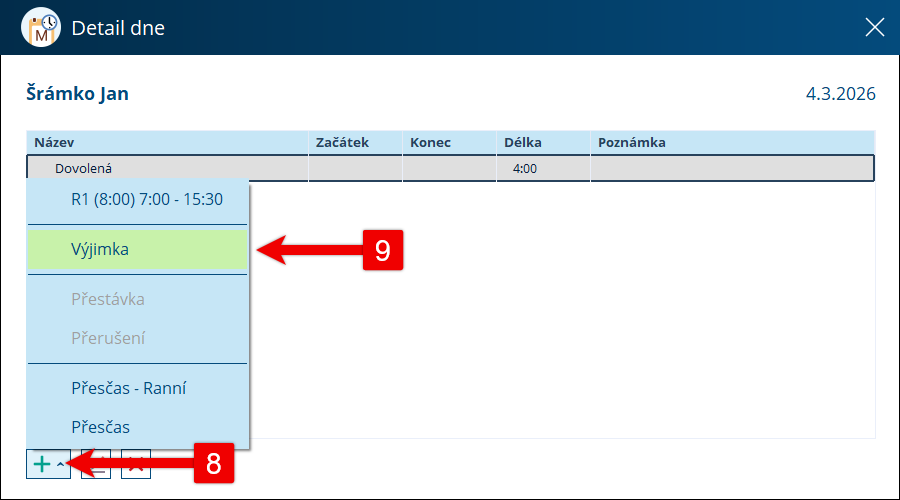Click the Délka column header
900x500 pixels.
[543, 142]
